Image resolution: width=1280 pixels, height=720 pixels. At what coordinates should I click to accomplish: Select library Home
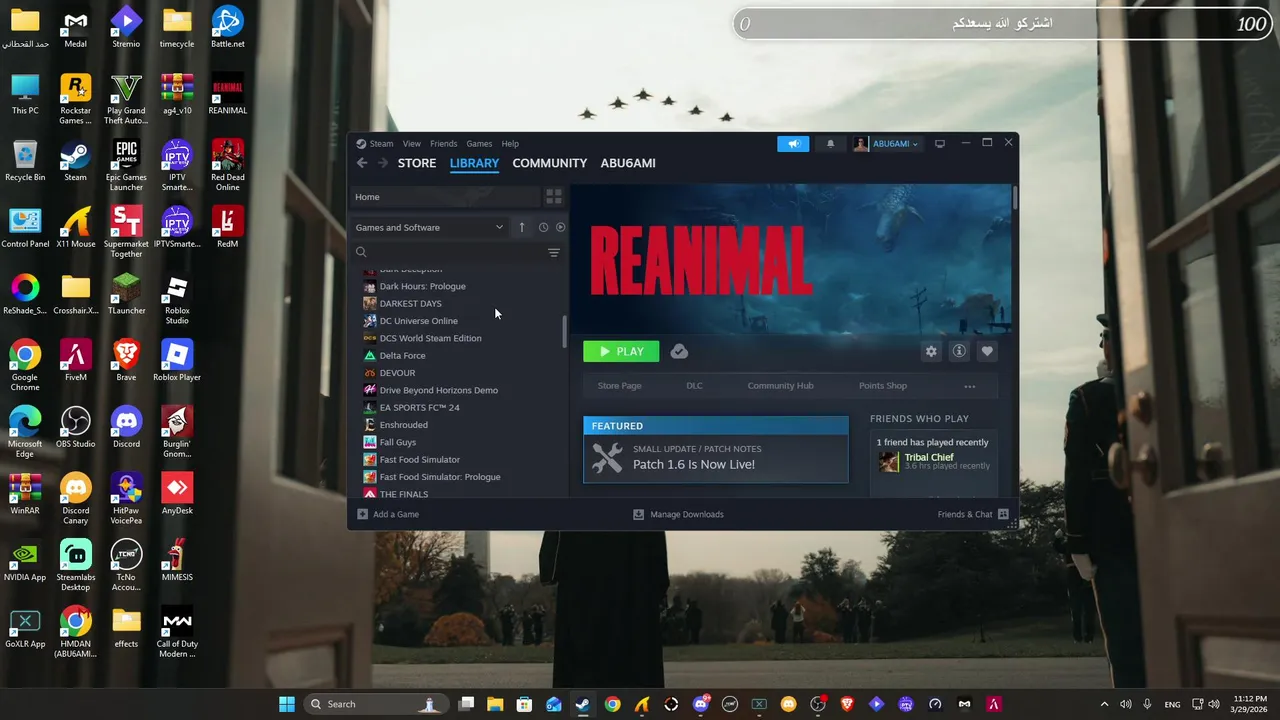coord(444,197)
